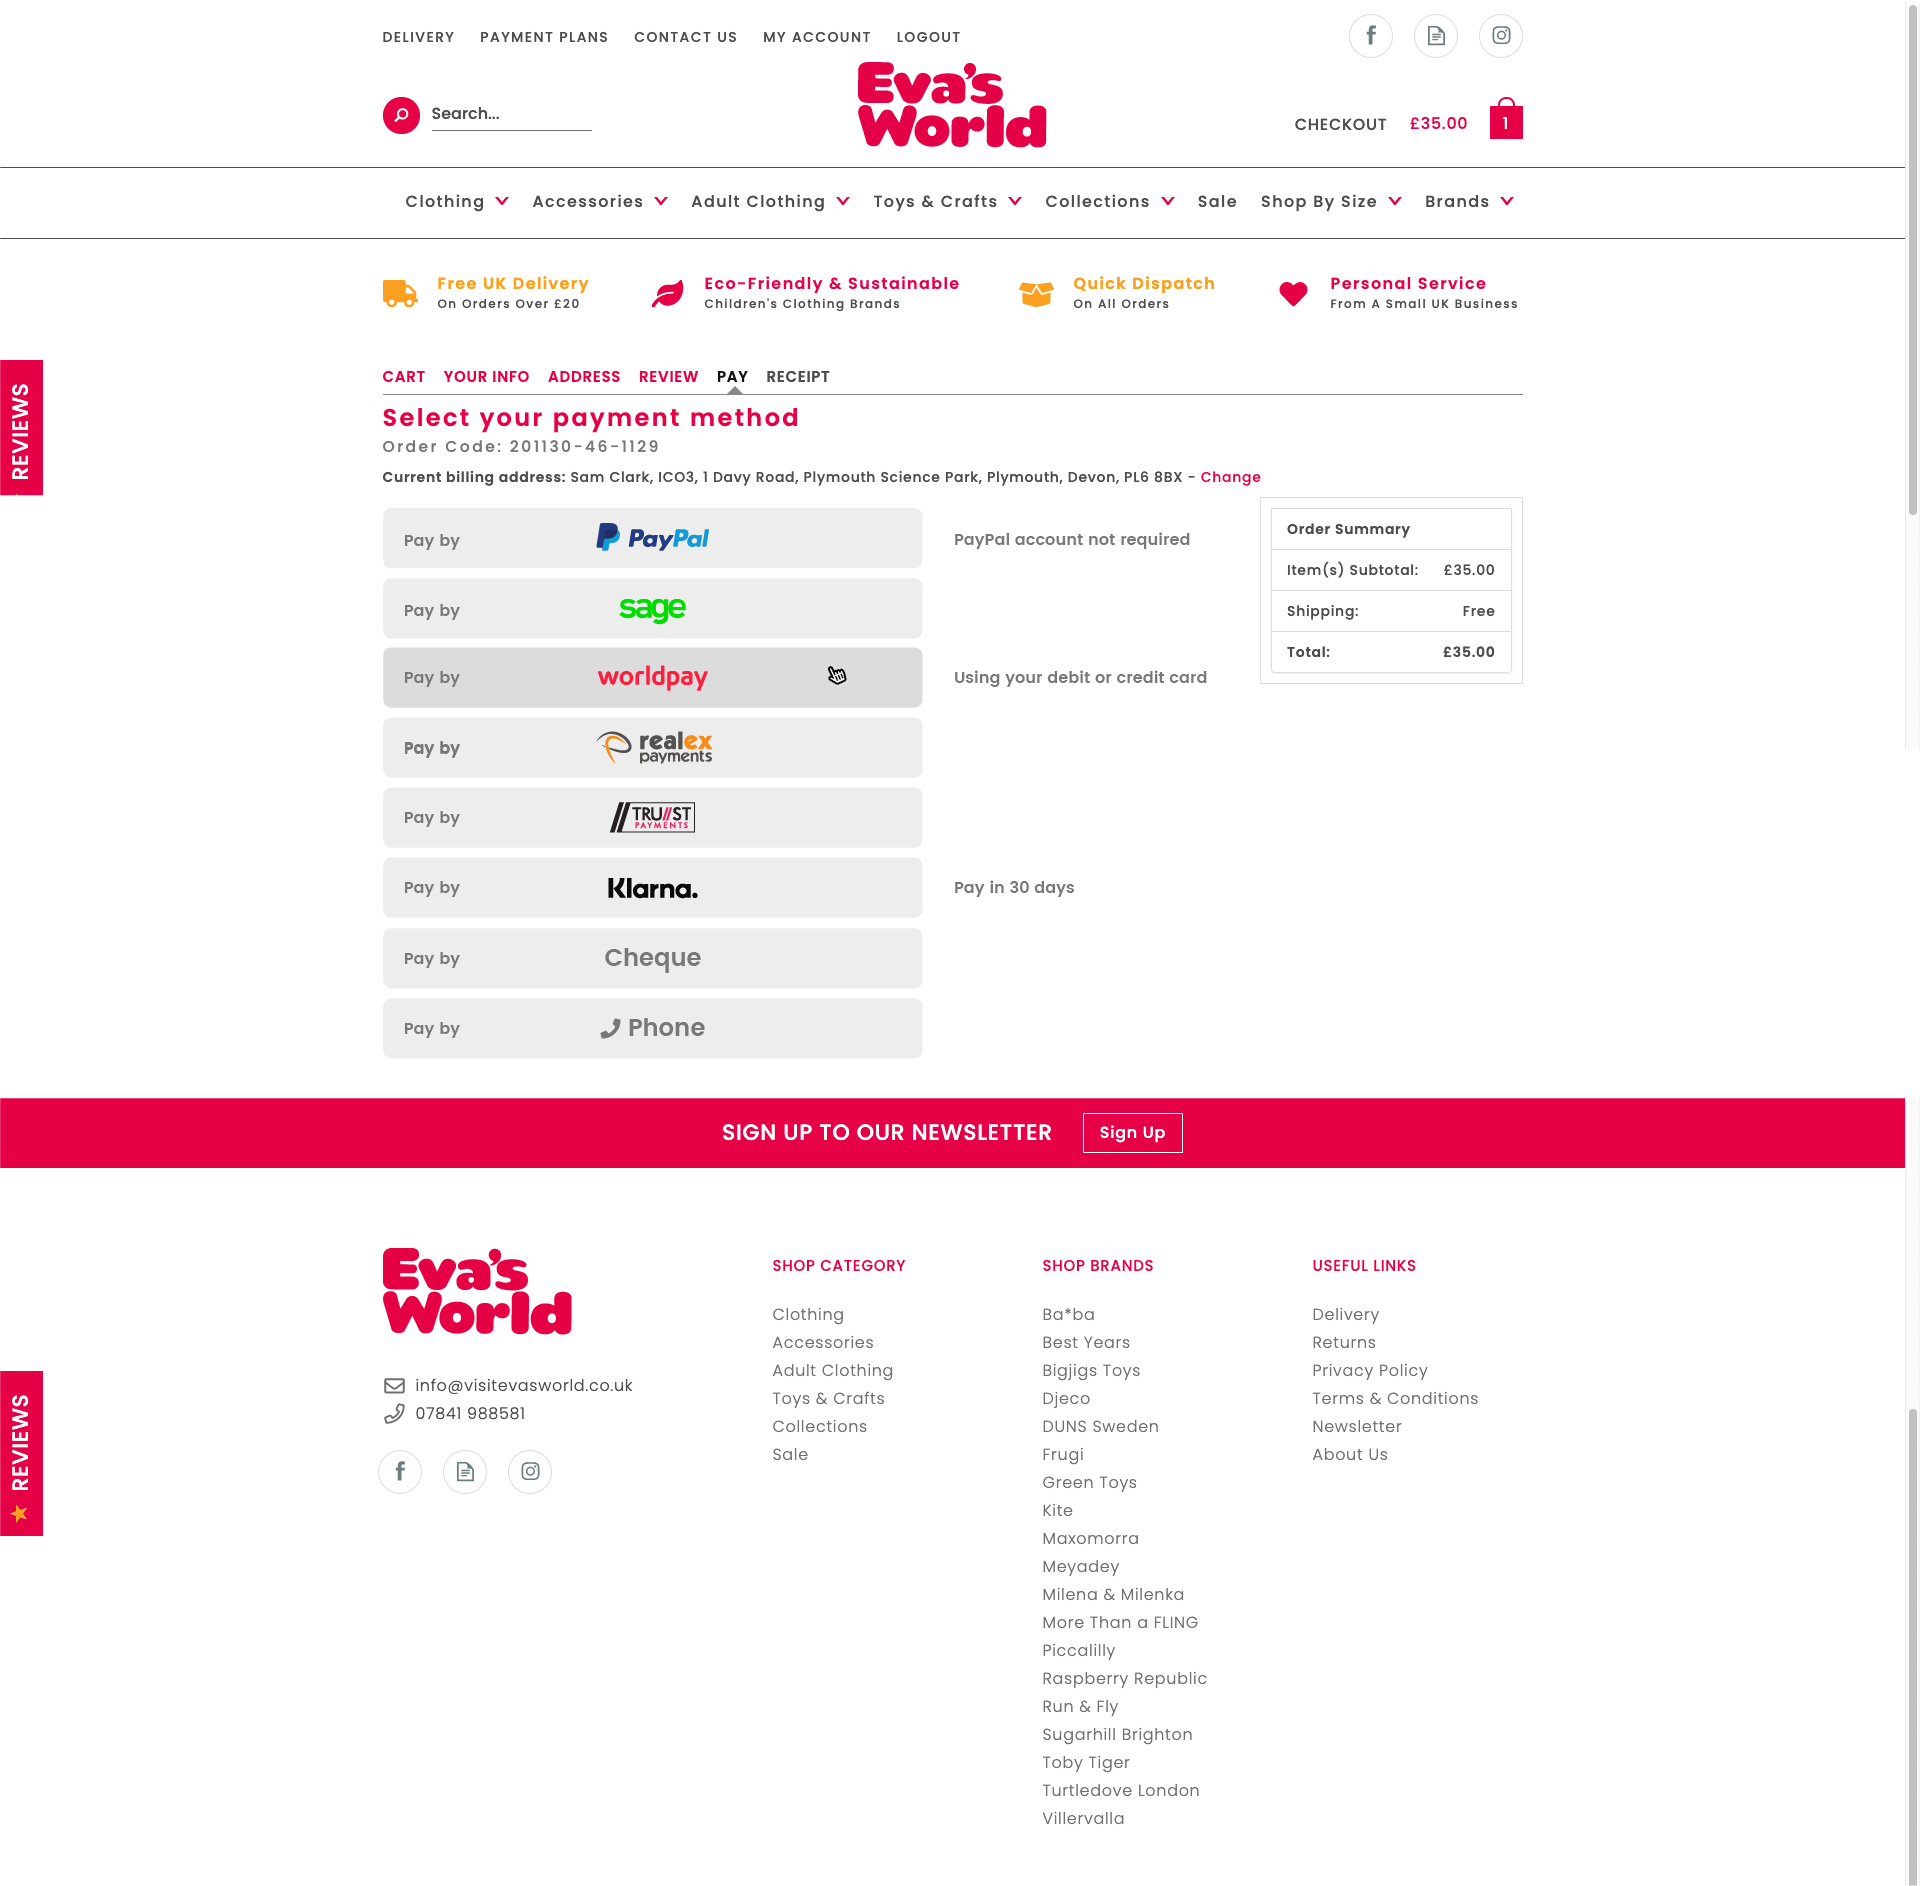1920x1886 pixels.
Task: Click the blog document icon in header
Action: point(1435,36)
